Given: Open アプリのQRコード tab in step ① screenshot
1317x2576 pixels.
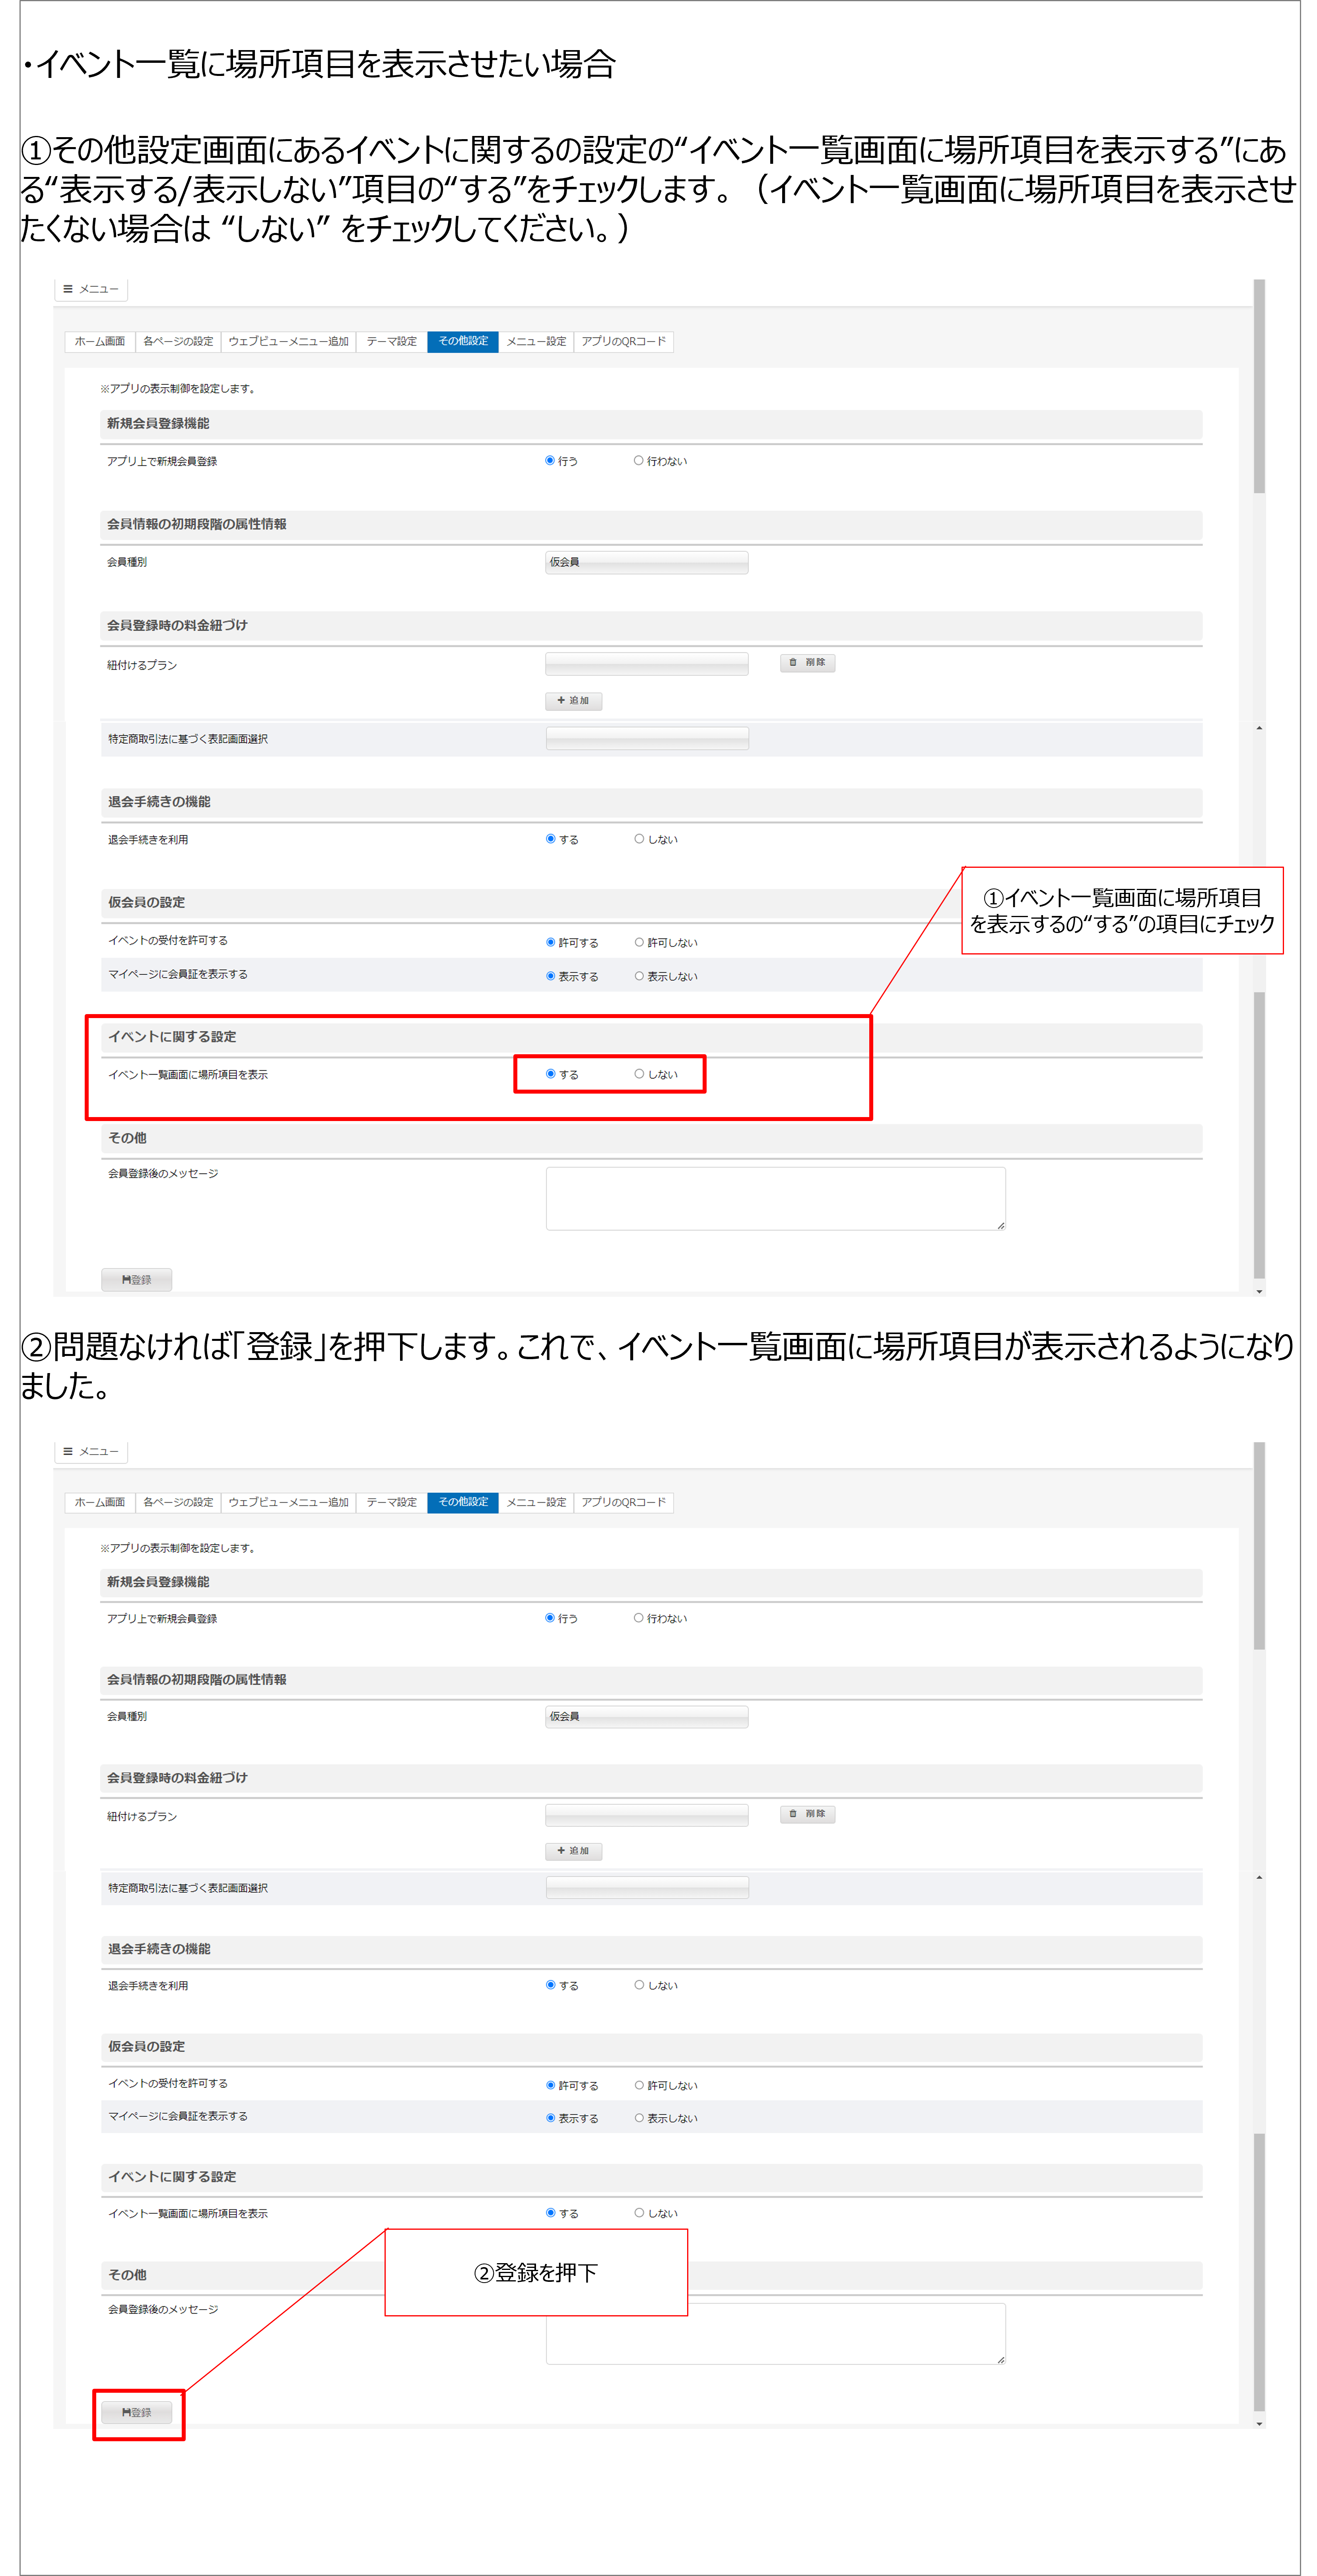Looking at the screenshot, I should [623, 341].
